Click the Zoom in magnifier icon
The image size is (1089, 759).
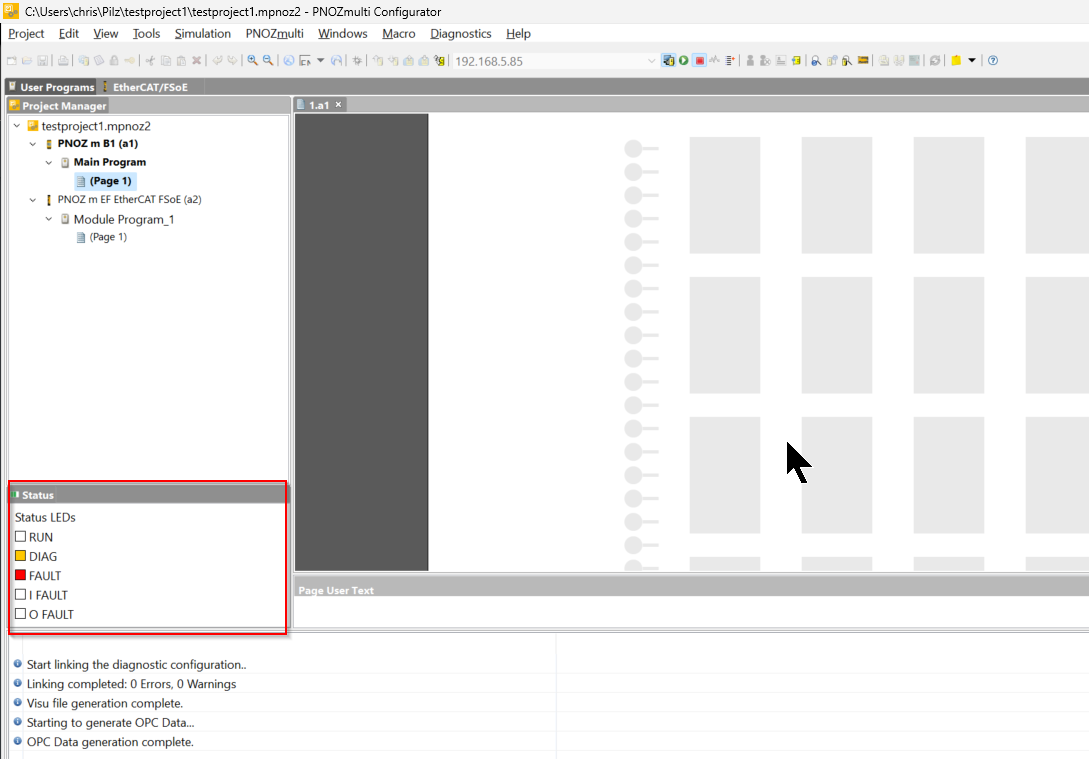253,60
